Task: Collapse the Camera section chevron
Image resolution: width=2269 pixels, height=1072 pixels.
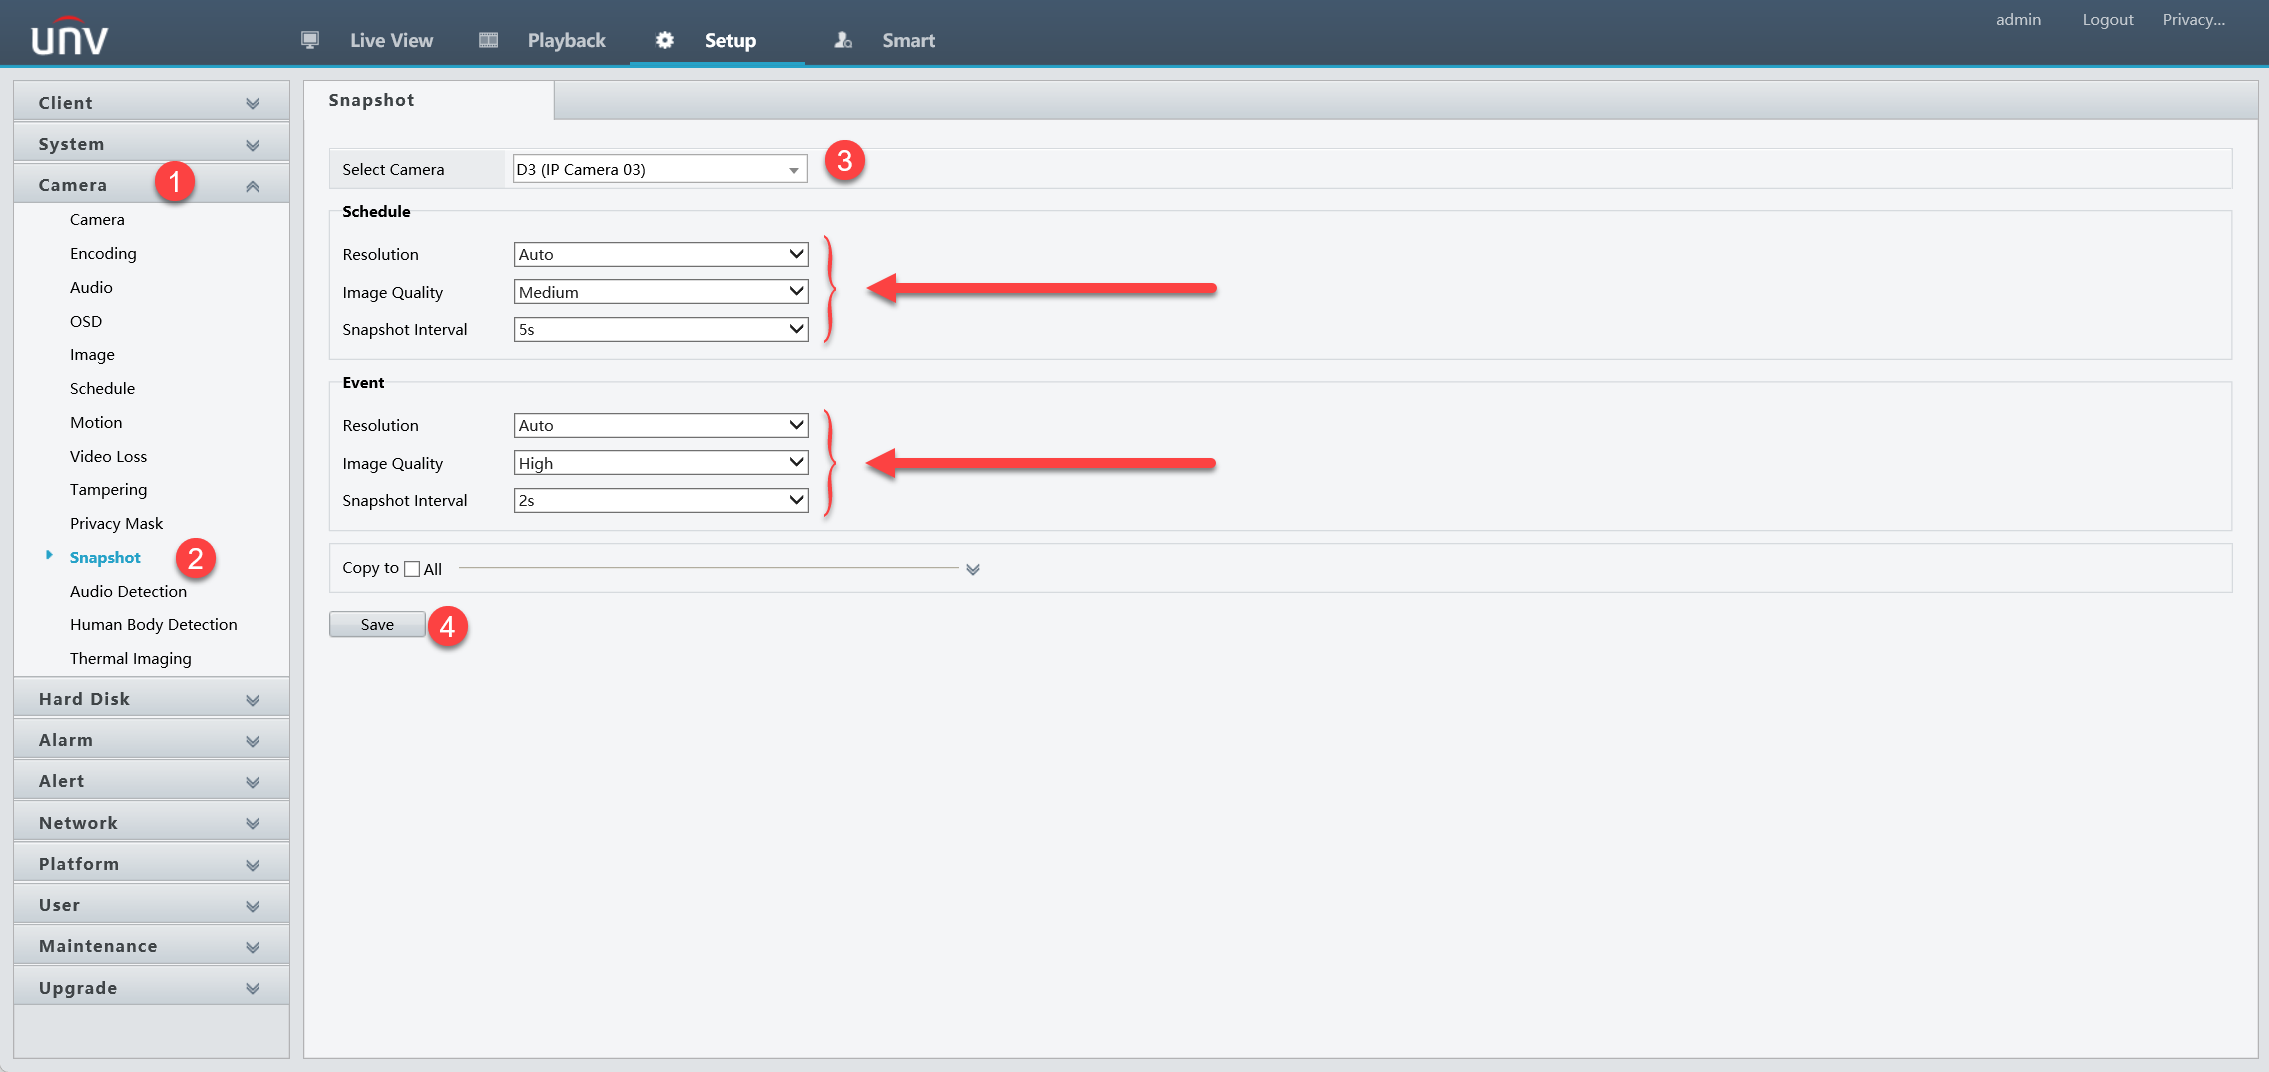Action: (x=252, y=186)
